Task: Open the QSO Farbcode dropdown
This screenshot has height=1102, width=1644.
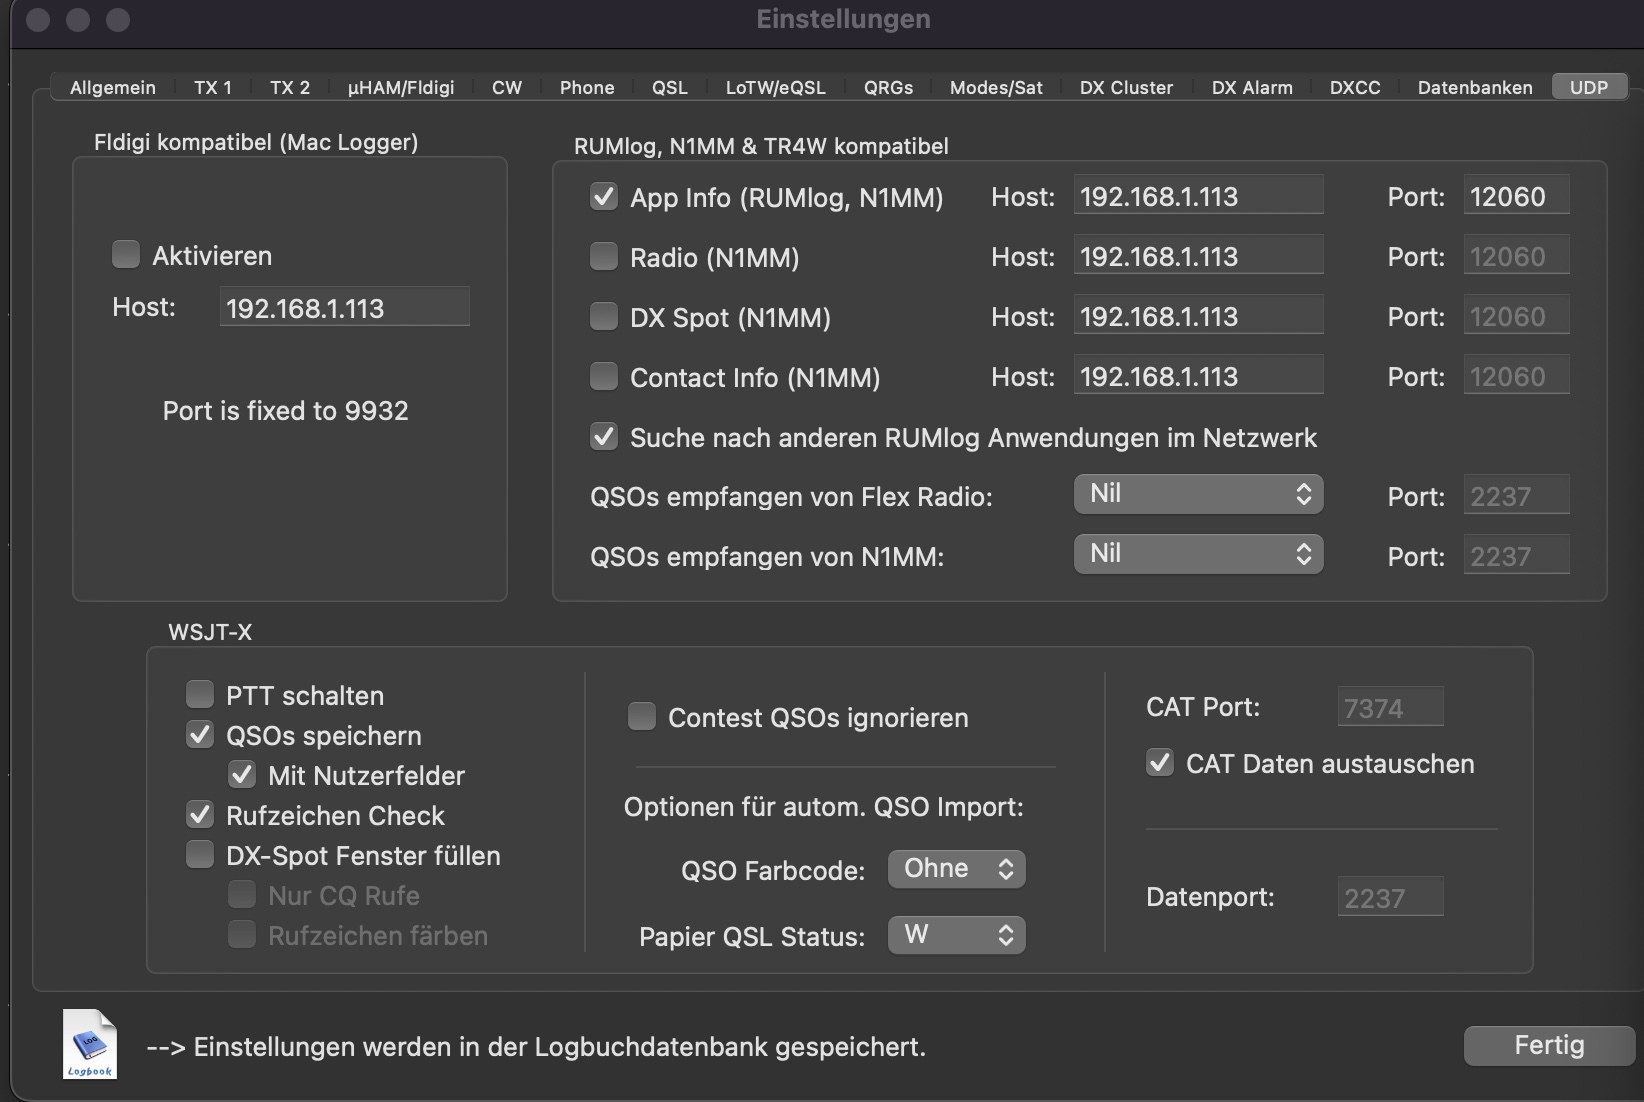Action: click(x=957, y=869)
